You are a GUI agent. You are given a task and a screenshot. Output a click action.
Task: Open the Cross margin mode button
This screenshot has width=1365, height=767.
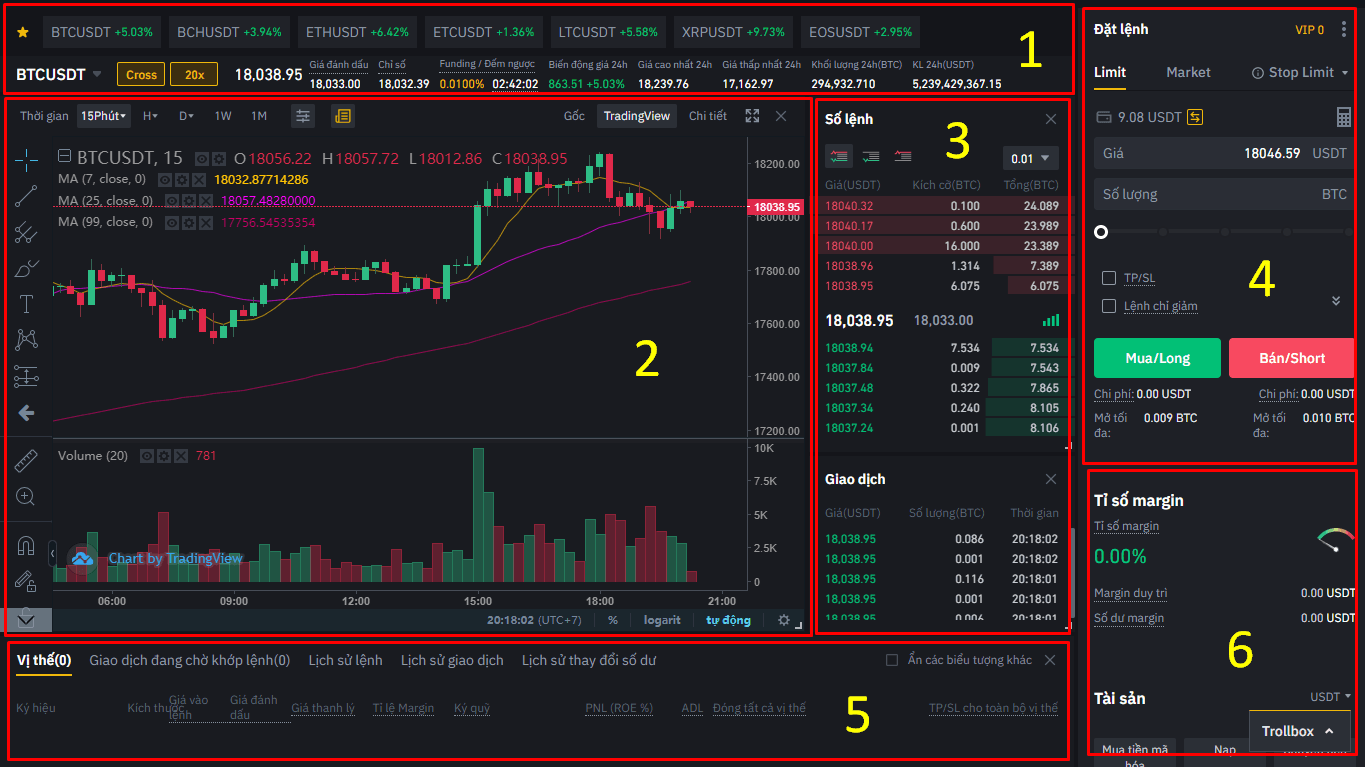pos(141,74)
